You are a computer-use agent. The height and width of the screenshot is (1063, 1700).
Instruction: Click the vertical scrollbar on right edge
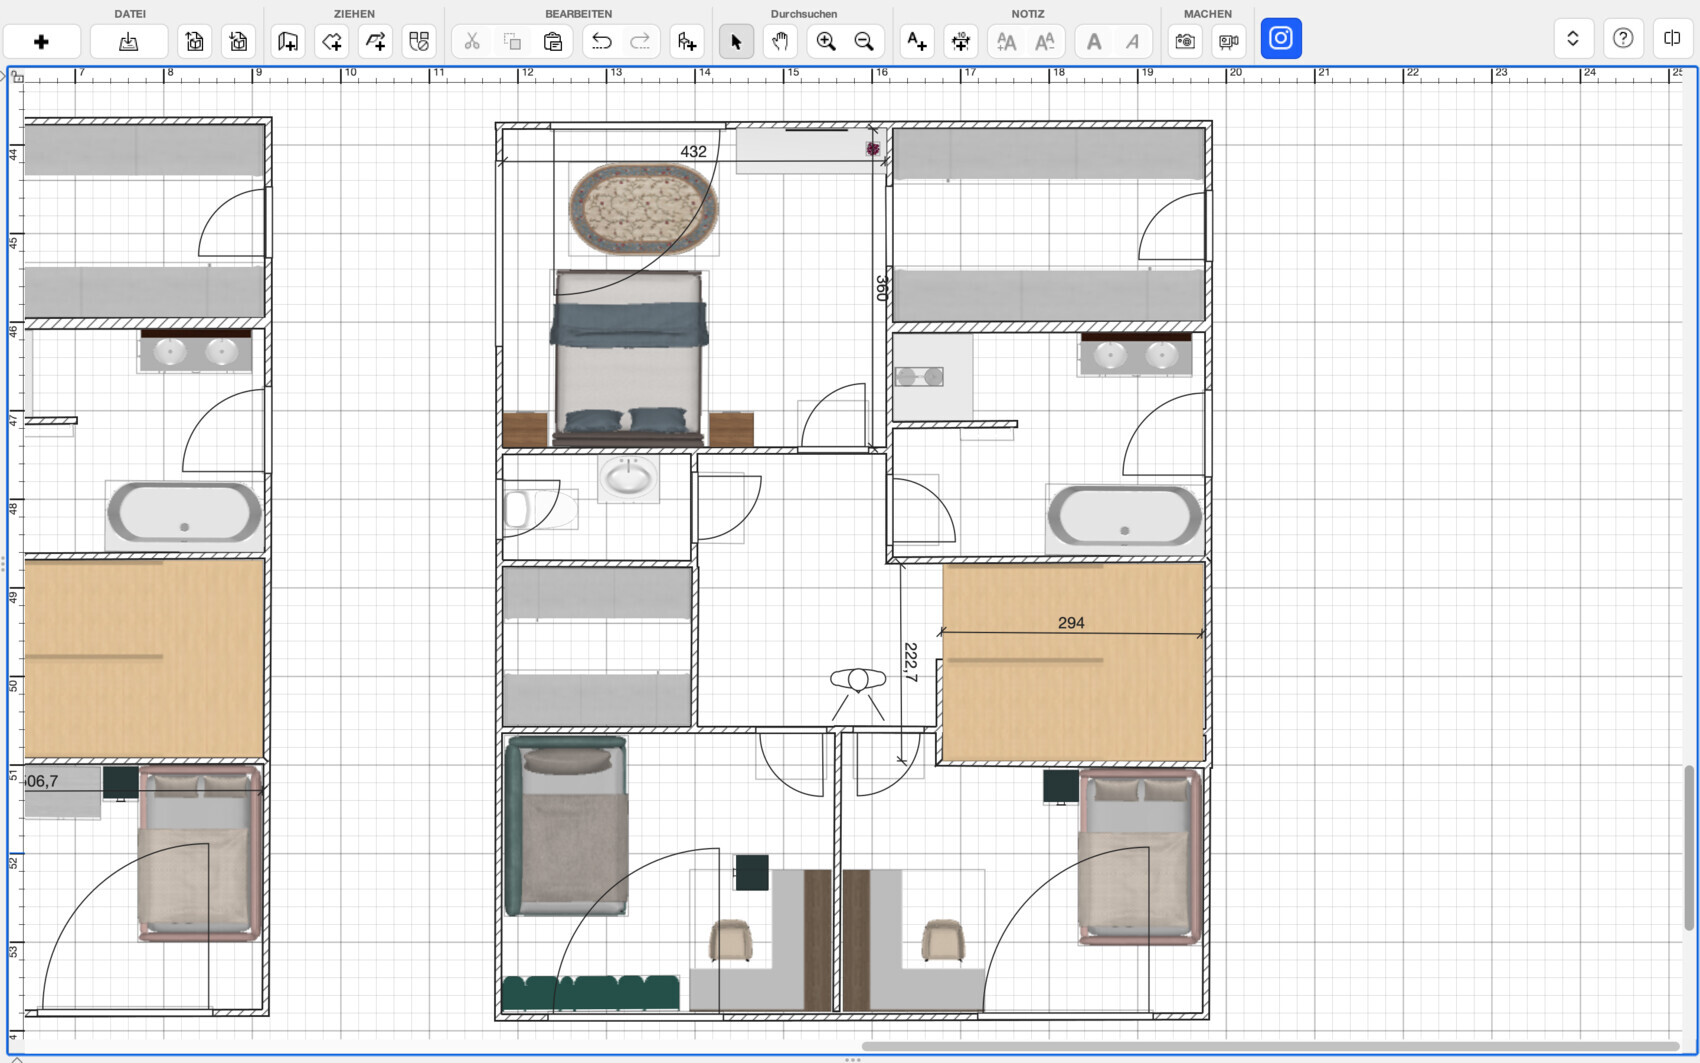[1689, 848]
